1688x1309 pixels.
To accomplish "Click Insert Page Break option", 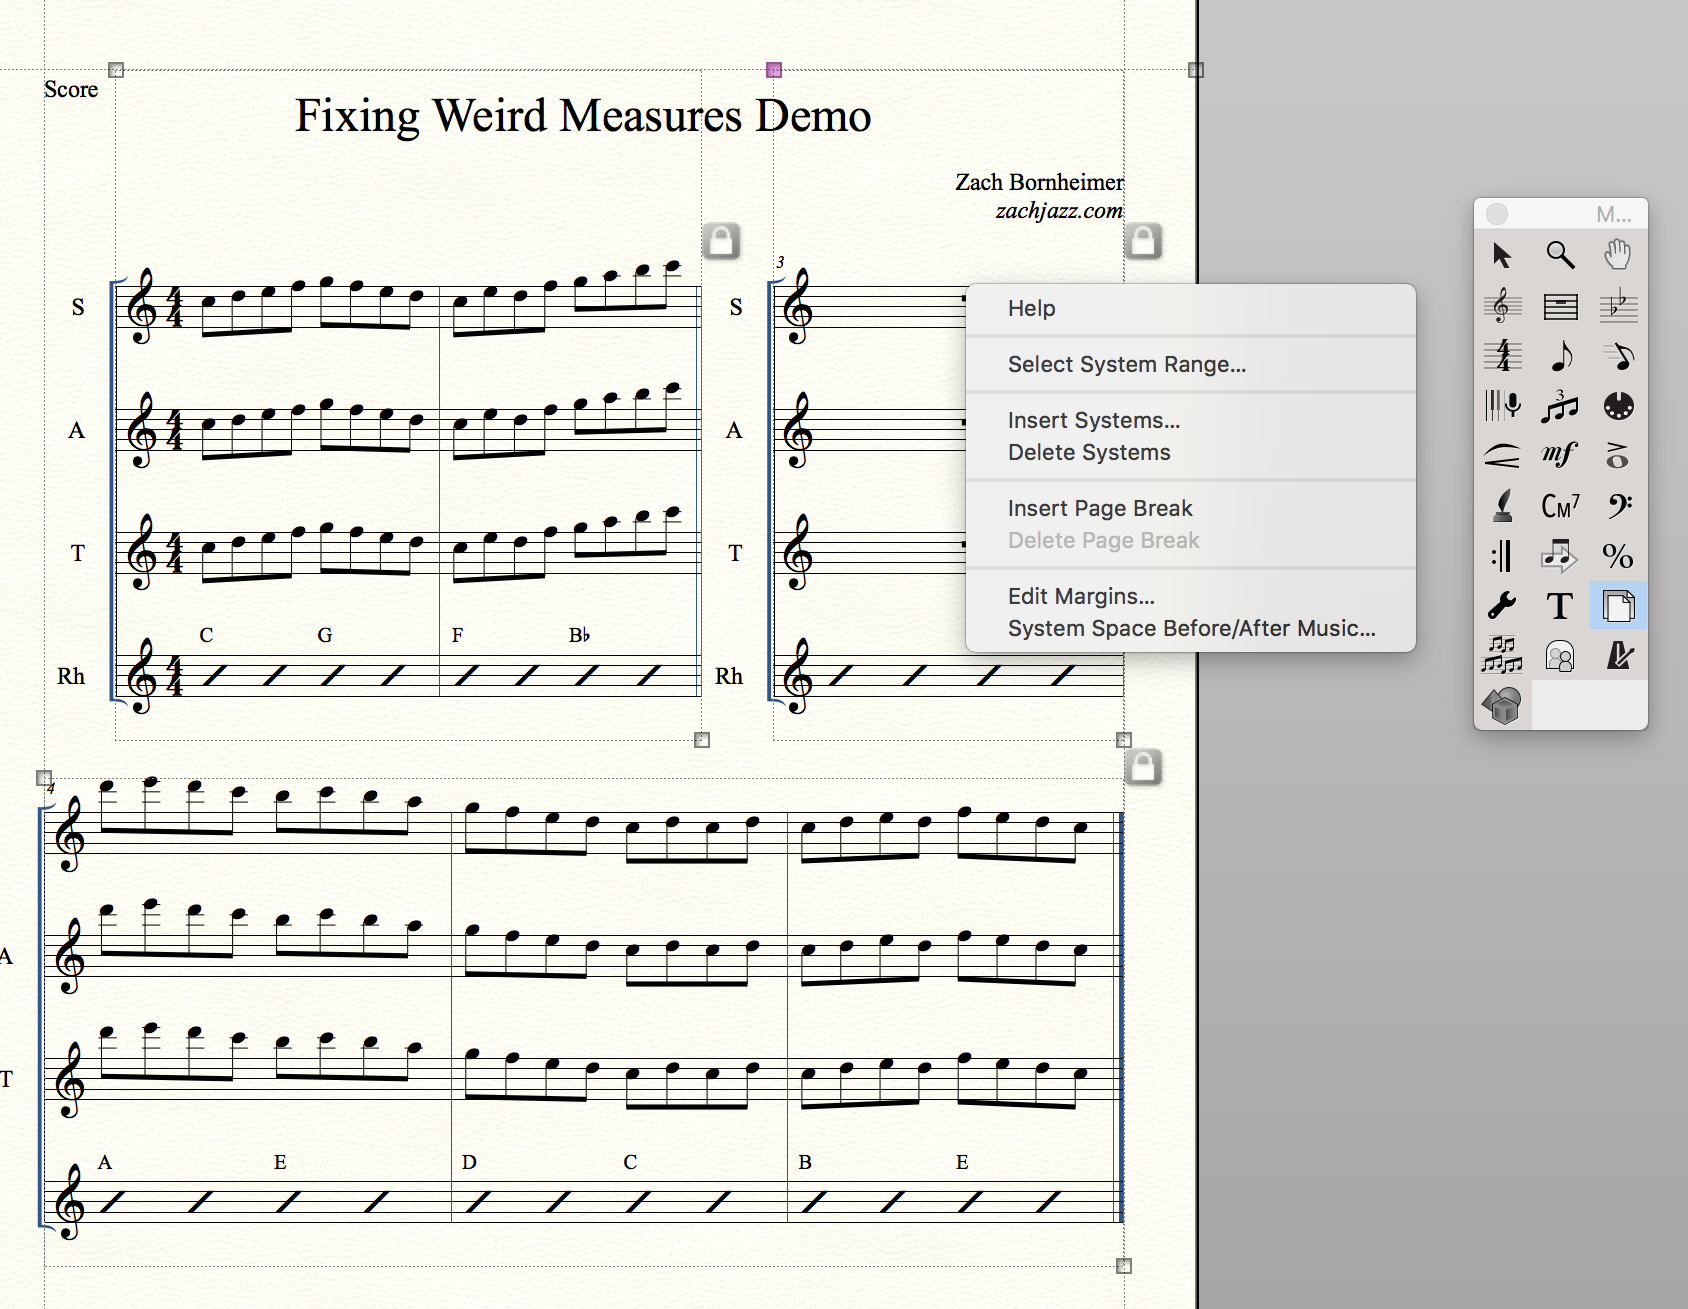I will click(1099, 509).
